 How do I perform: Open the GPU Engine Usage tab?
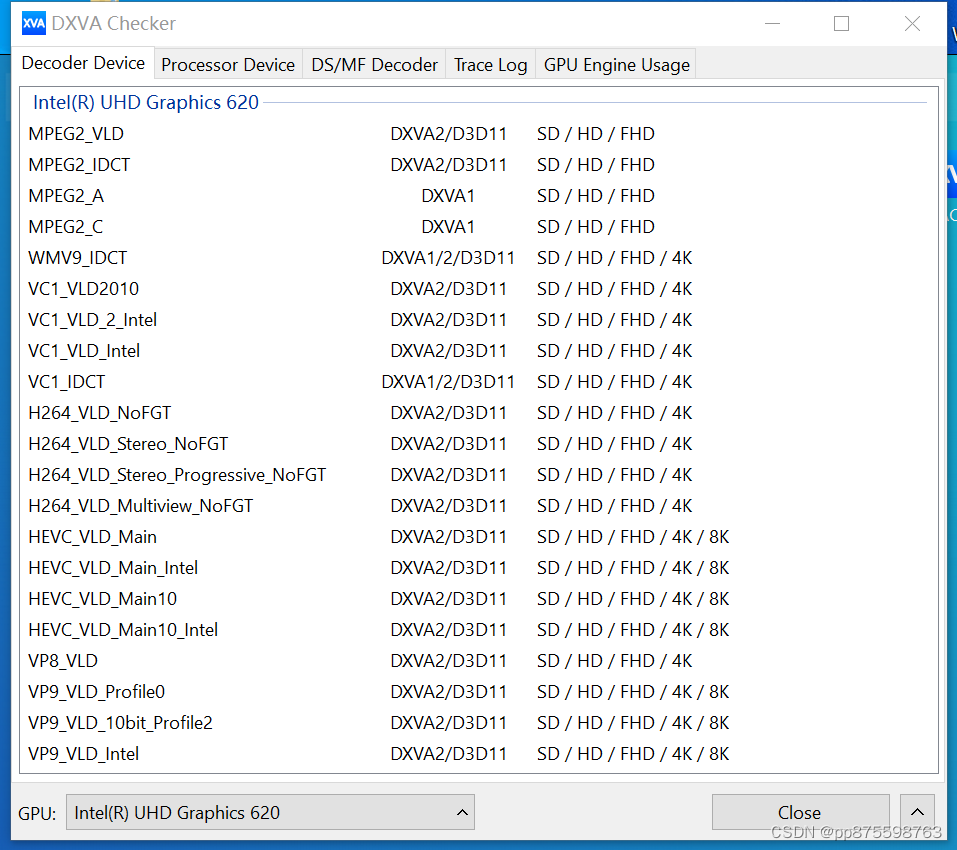(x=616, y=65)
